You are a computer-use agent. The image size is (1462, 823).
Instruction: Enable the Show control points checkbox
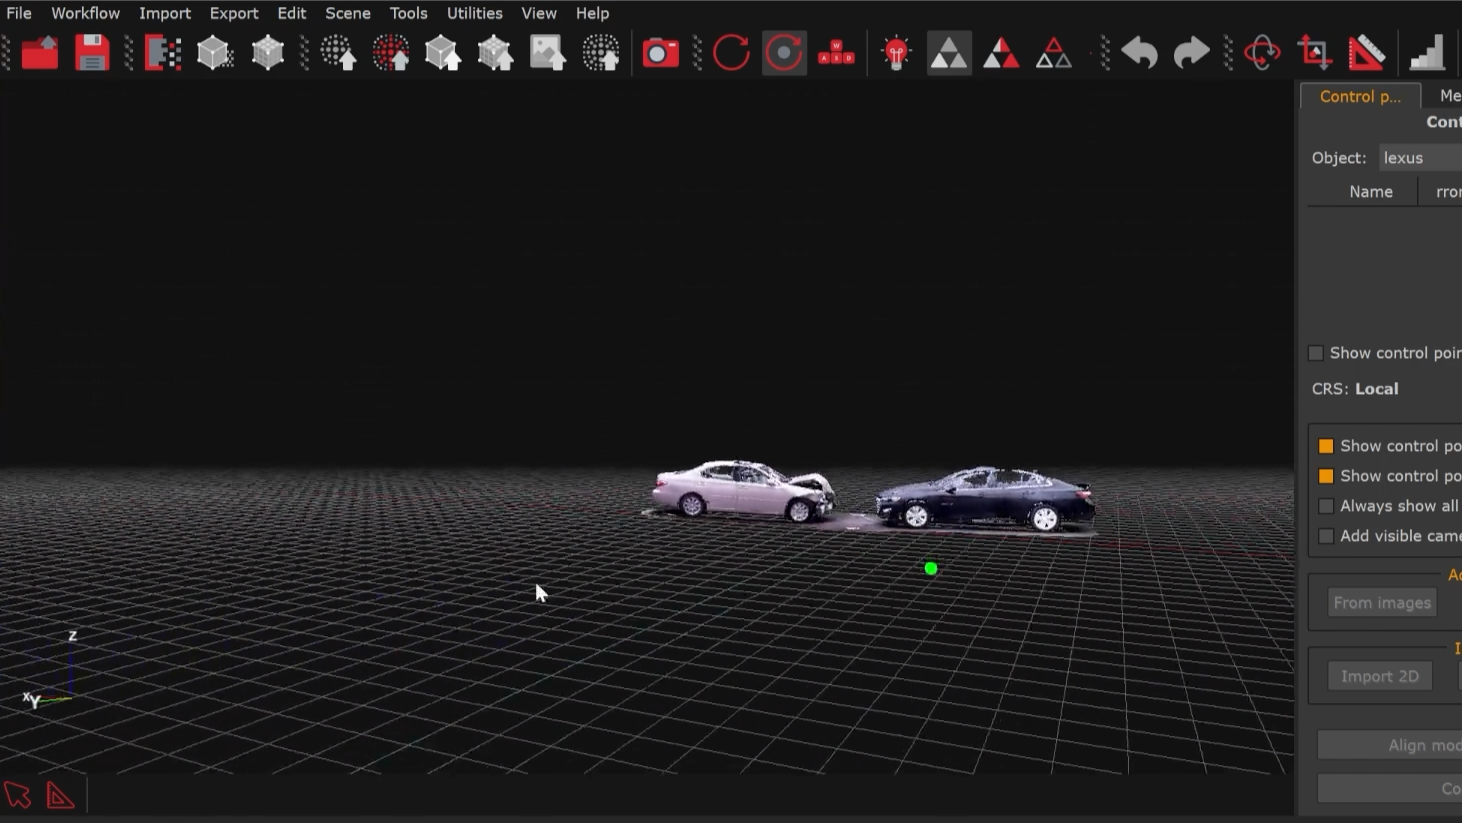point(1316,353)
